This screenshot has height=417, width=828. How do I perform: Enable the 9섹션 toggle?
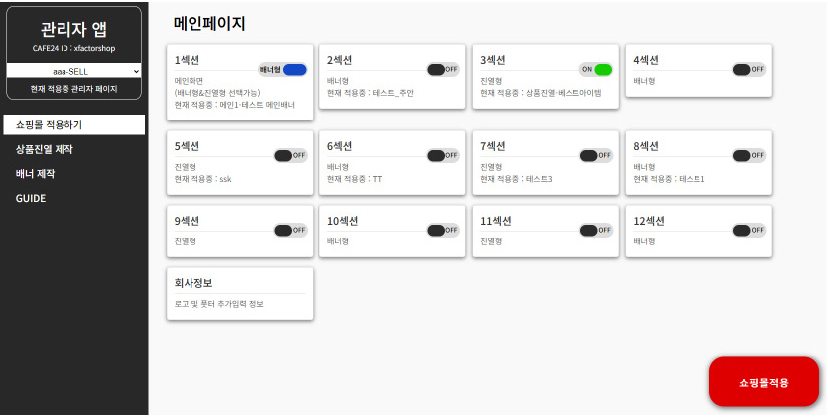coord(290,230)
